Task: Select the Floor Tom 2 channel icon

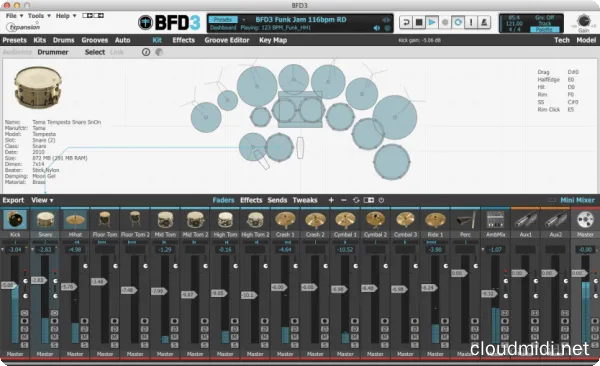Action: click(135, 220)
